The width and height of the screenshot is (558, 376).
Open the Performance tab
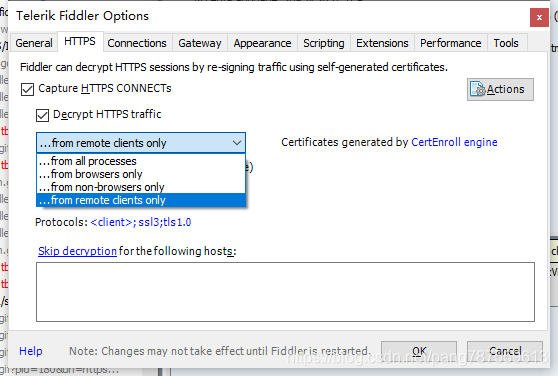click(x=451, y=43)
